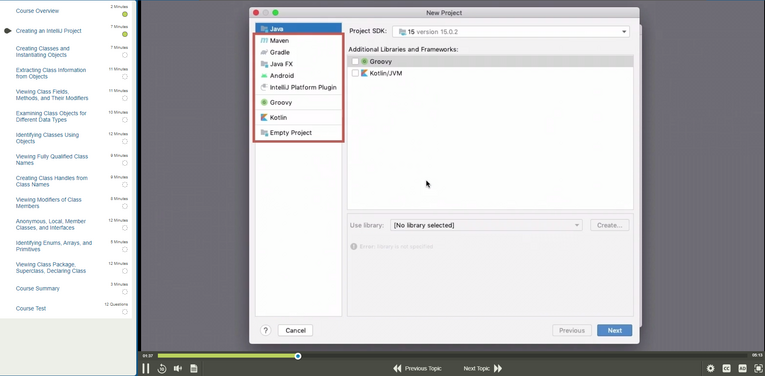The height and width of the screenshot is (376, 765).
Task: Select Empty Project type
Action: click(298, 133)
